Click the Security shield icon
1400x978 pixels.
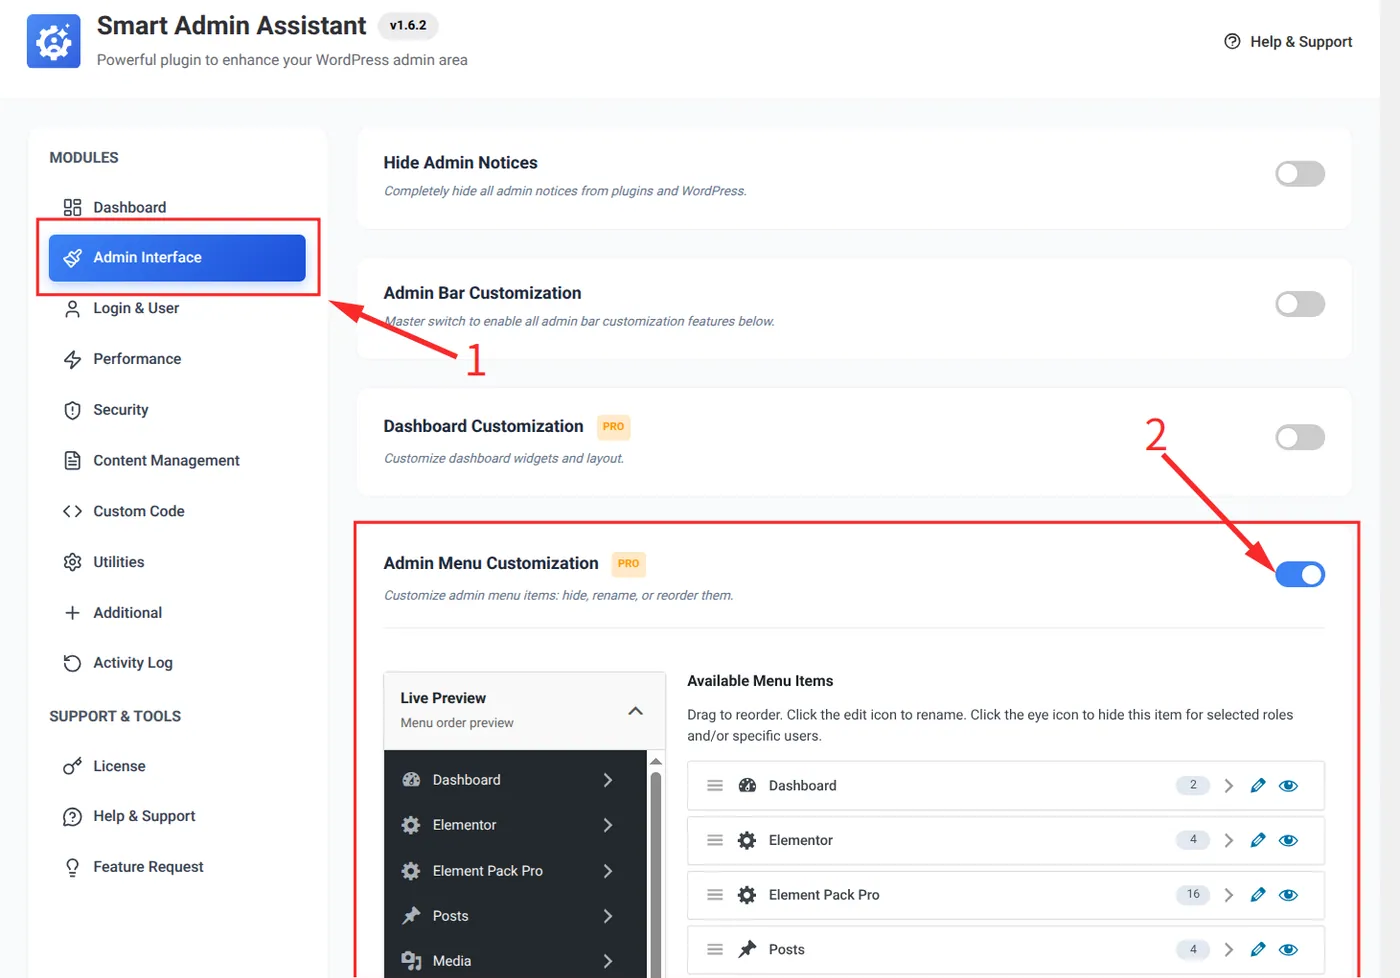pyautogui.click(x=72, y=410)
